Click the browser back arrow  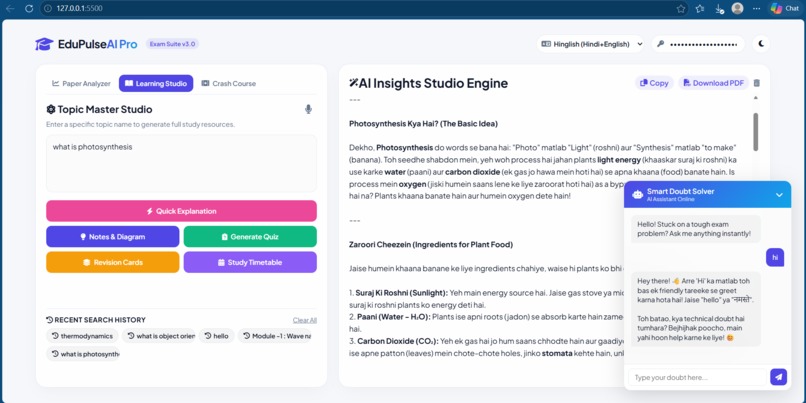10,8
